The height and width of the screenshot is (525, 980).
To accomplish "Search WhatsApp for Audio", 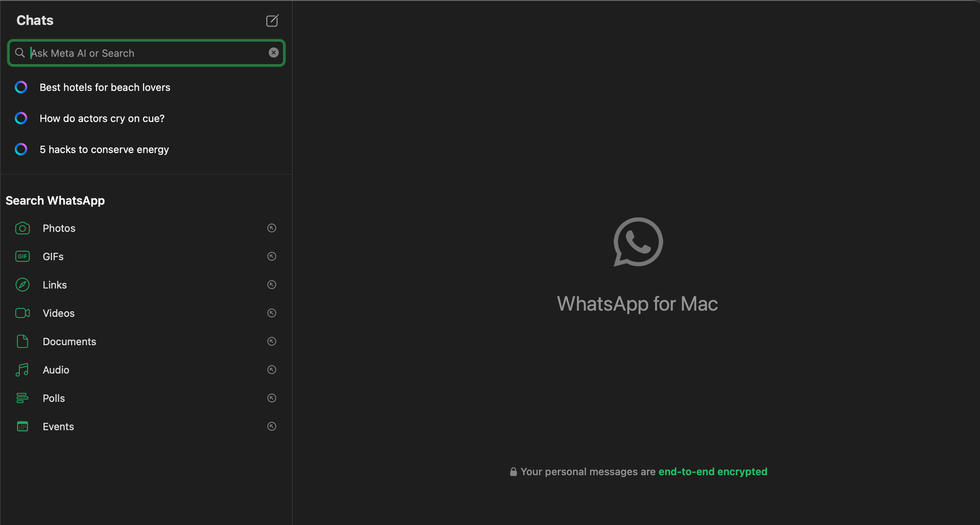I will (146, 370).
